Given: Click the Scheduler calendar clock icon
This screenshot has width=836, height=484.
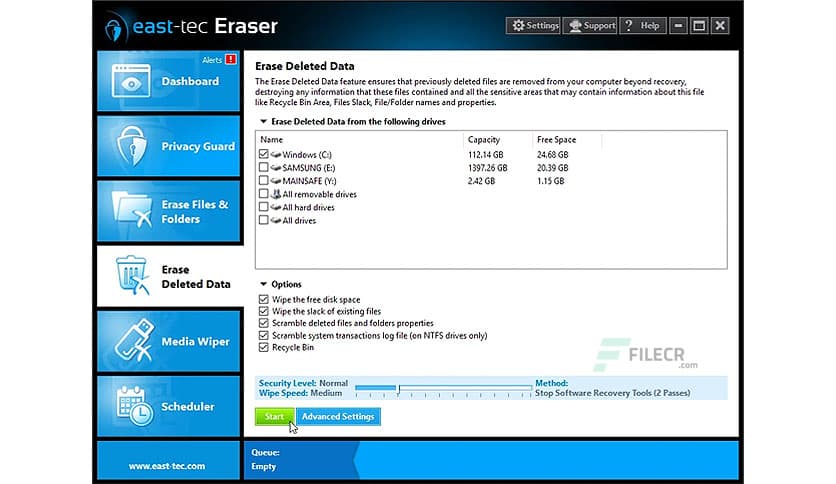Looking at the screenshot, I should pos(134,406).
